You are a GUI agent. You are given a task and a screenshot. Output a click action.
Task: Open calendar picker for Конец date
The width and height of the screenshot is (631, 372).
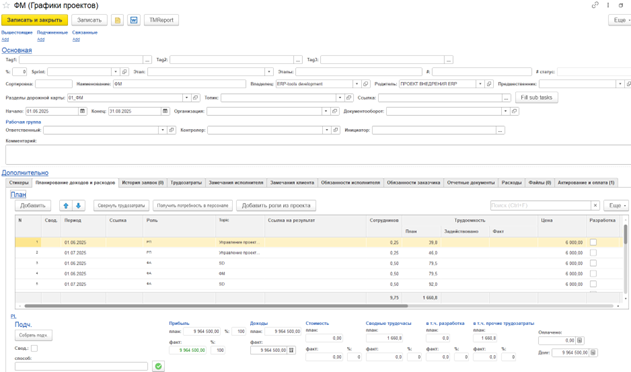tap(165, 111)
